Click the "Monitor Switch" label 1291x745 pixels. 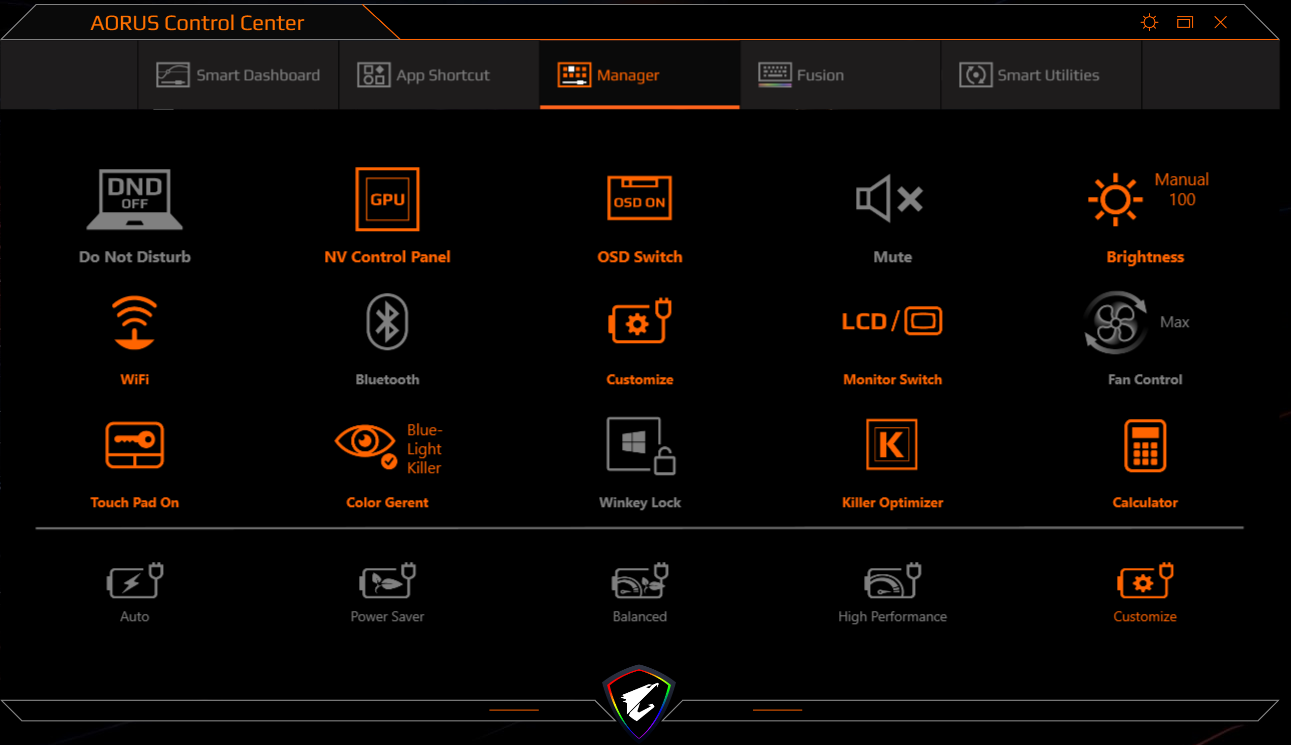coord(892,380)
